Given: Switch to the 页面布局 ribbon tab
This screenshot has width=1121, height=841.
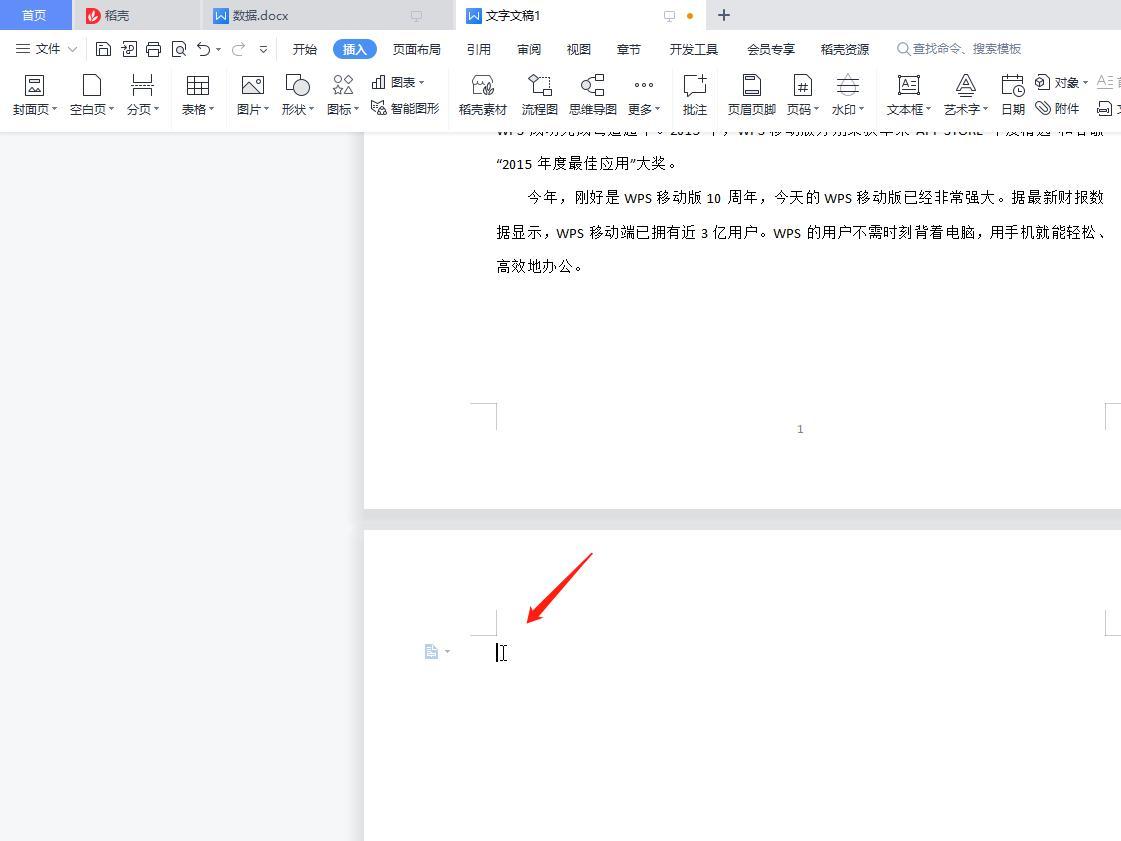Looking at the screenshot, I should coord(416,49).
